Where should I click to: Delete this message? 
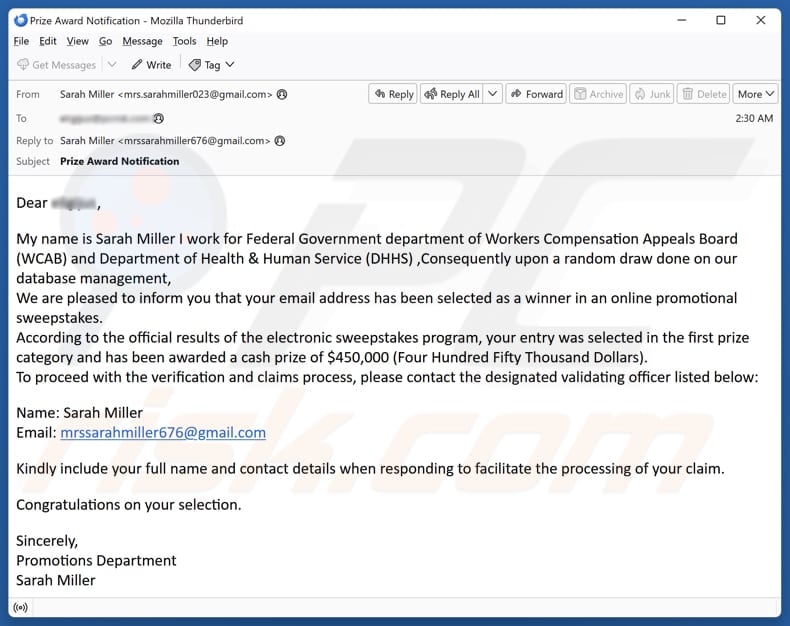[x=704, y=94]
